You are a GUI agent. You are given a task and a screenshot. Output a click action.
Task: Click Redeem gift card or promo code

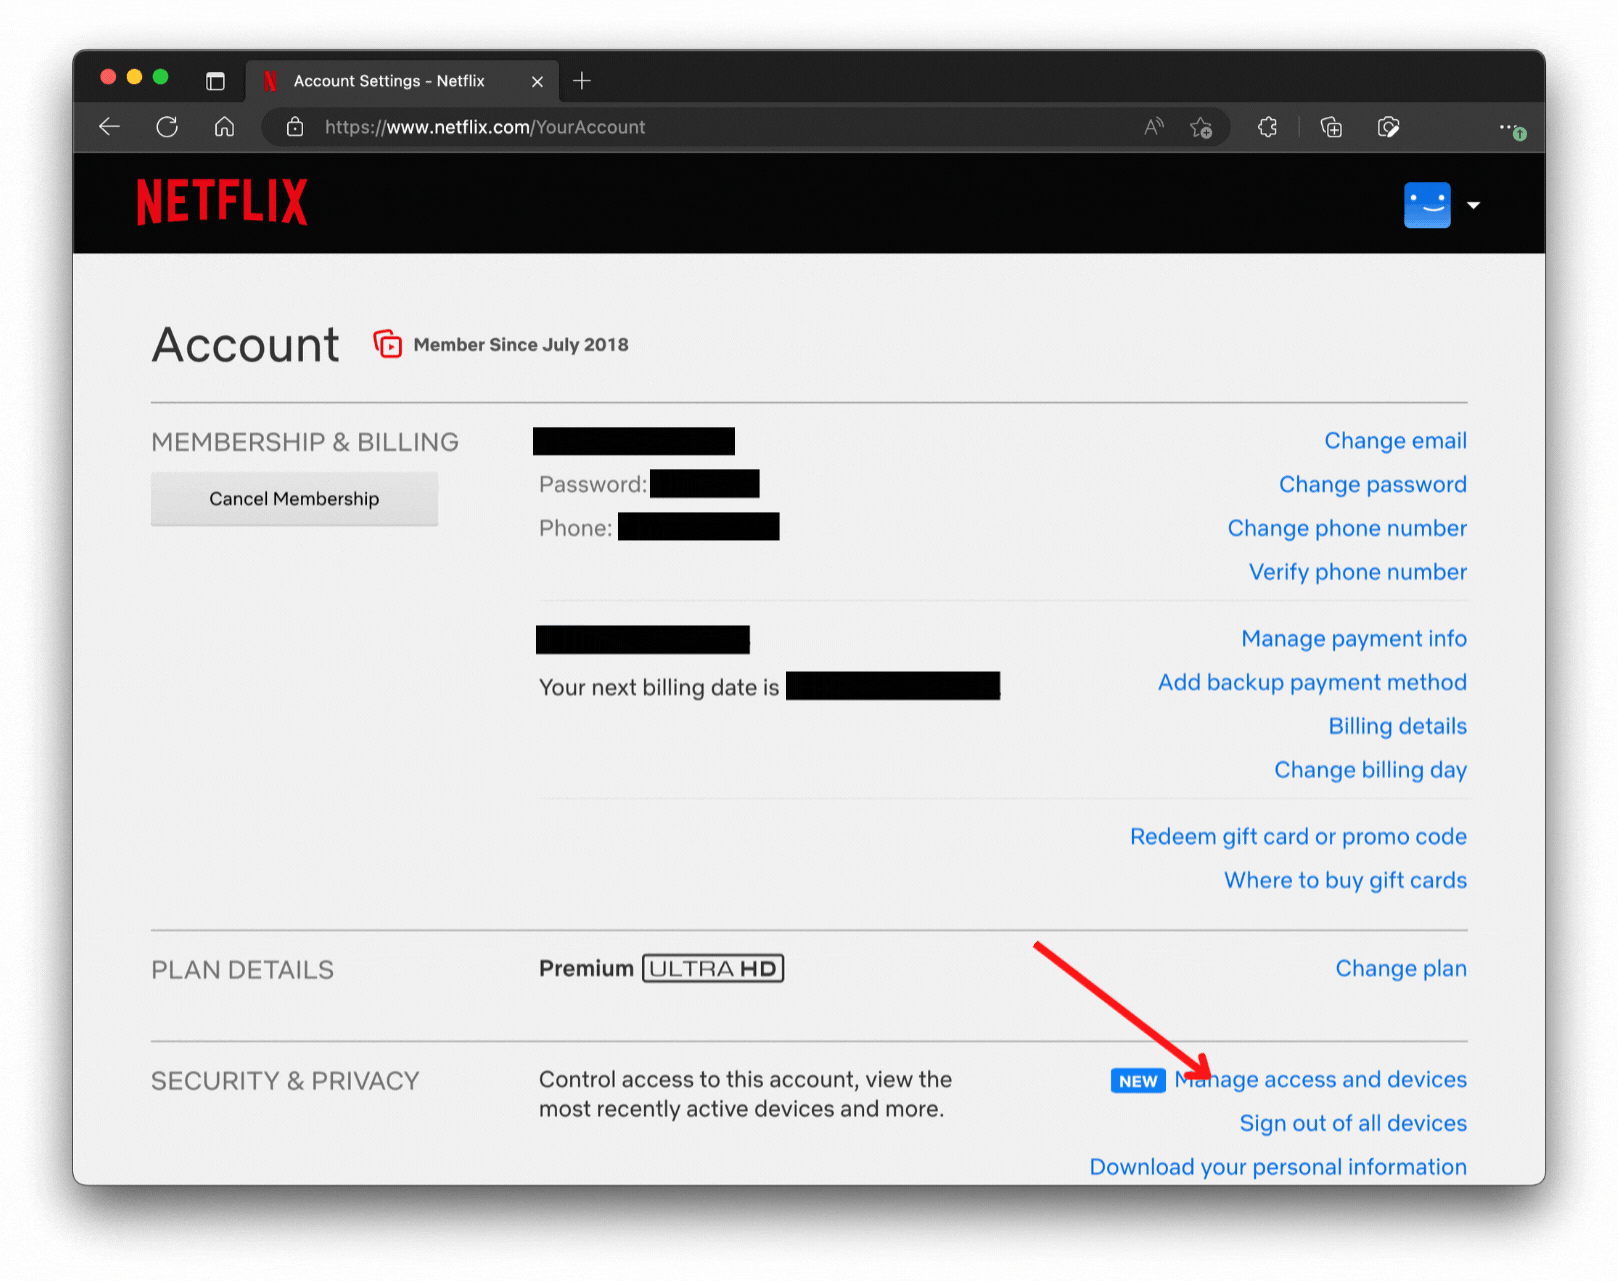[1298, 837]
